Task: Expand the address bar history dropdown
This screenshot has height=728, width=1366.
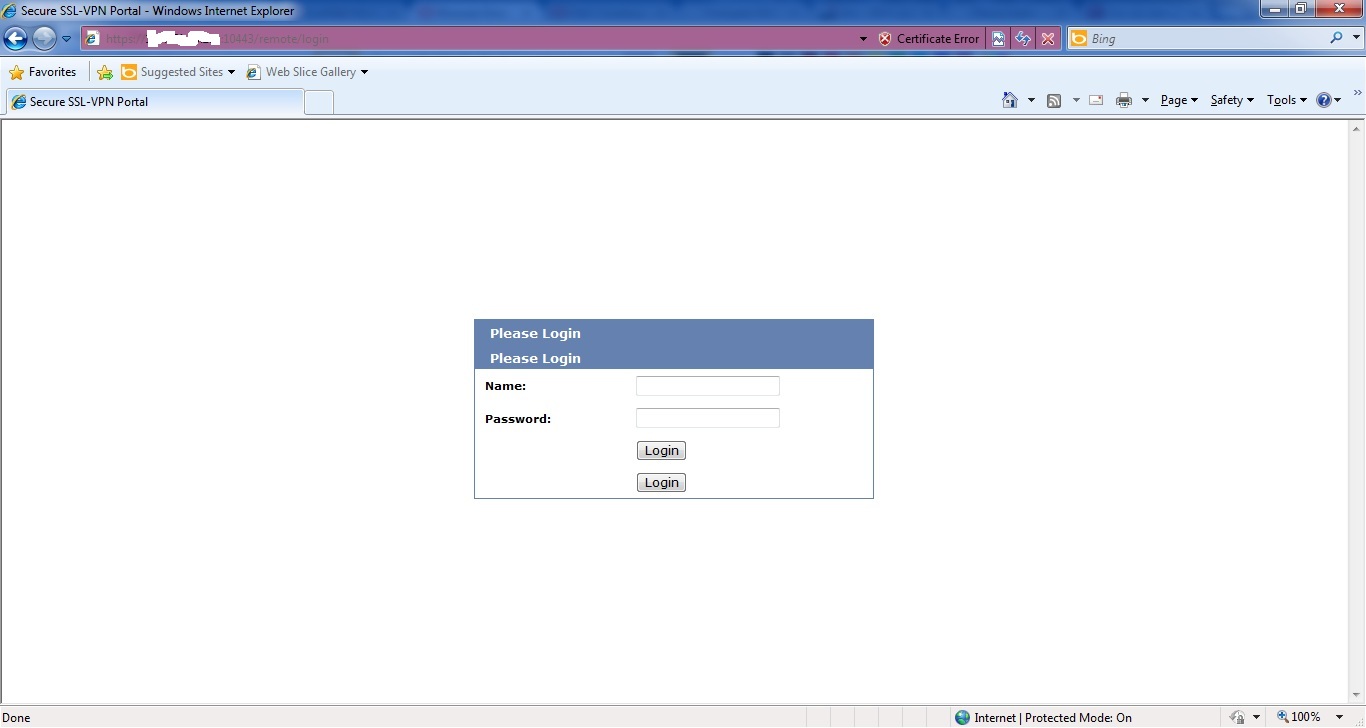Action: 862,38
